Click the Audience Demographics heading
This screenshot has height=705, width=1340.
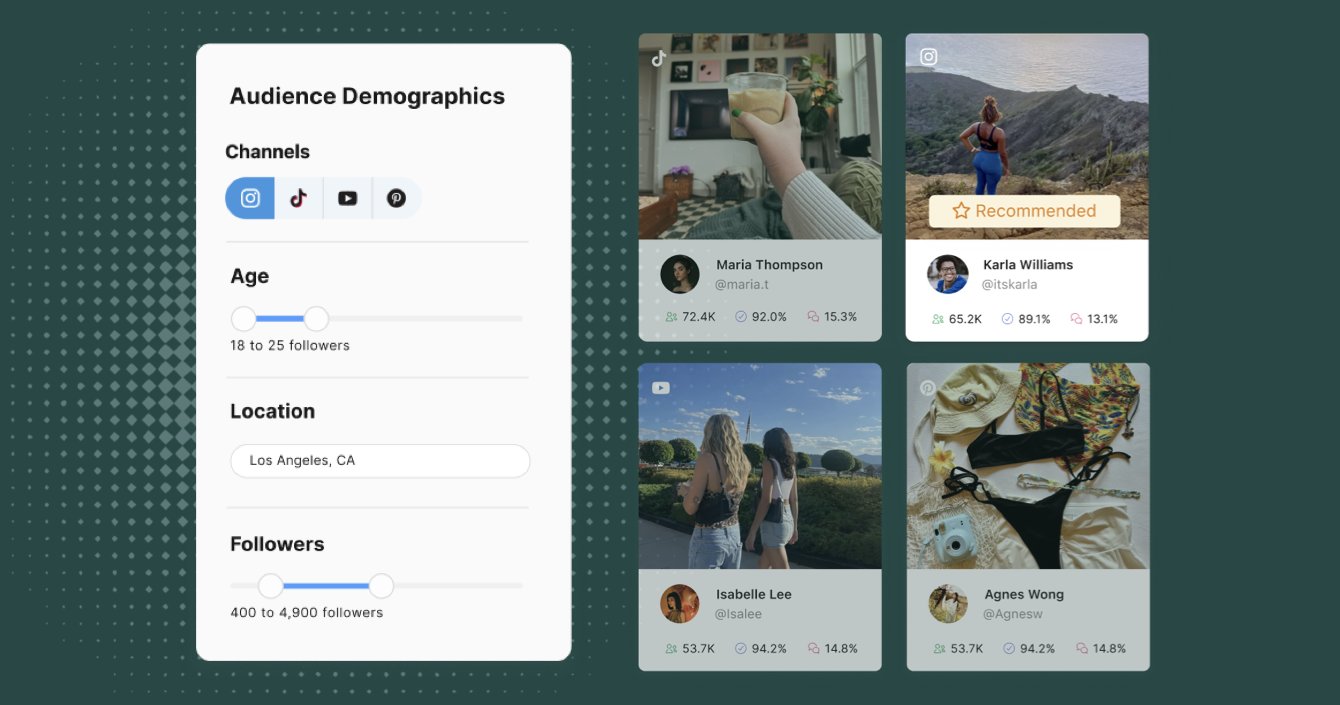click(367, 96)
